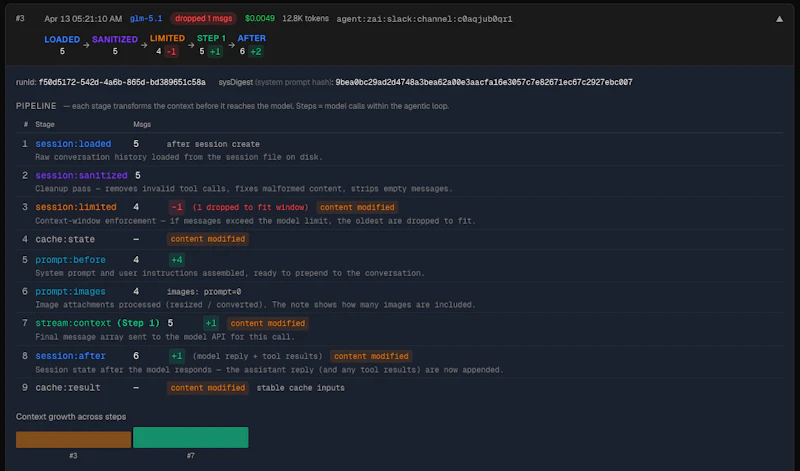Open the session:after stage row
The image size is (800, 471).
coord(399,362)
